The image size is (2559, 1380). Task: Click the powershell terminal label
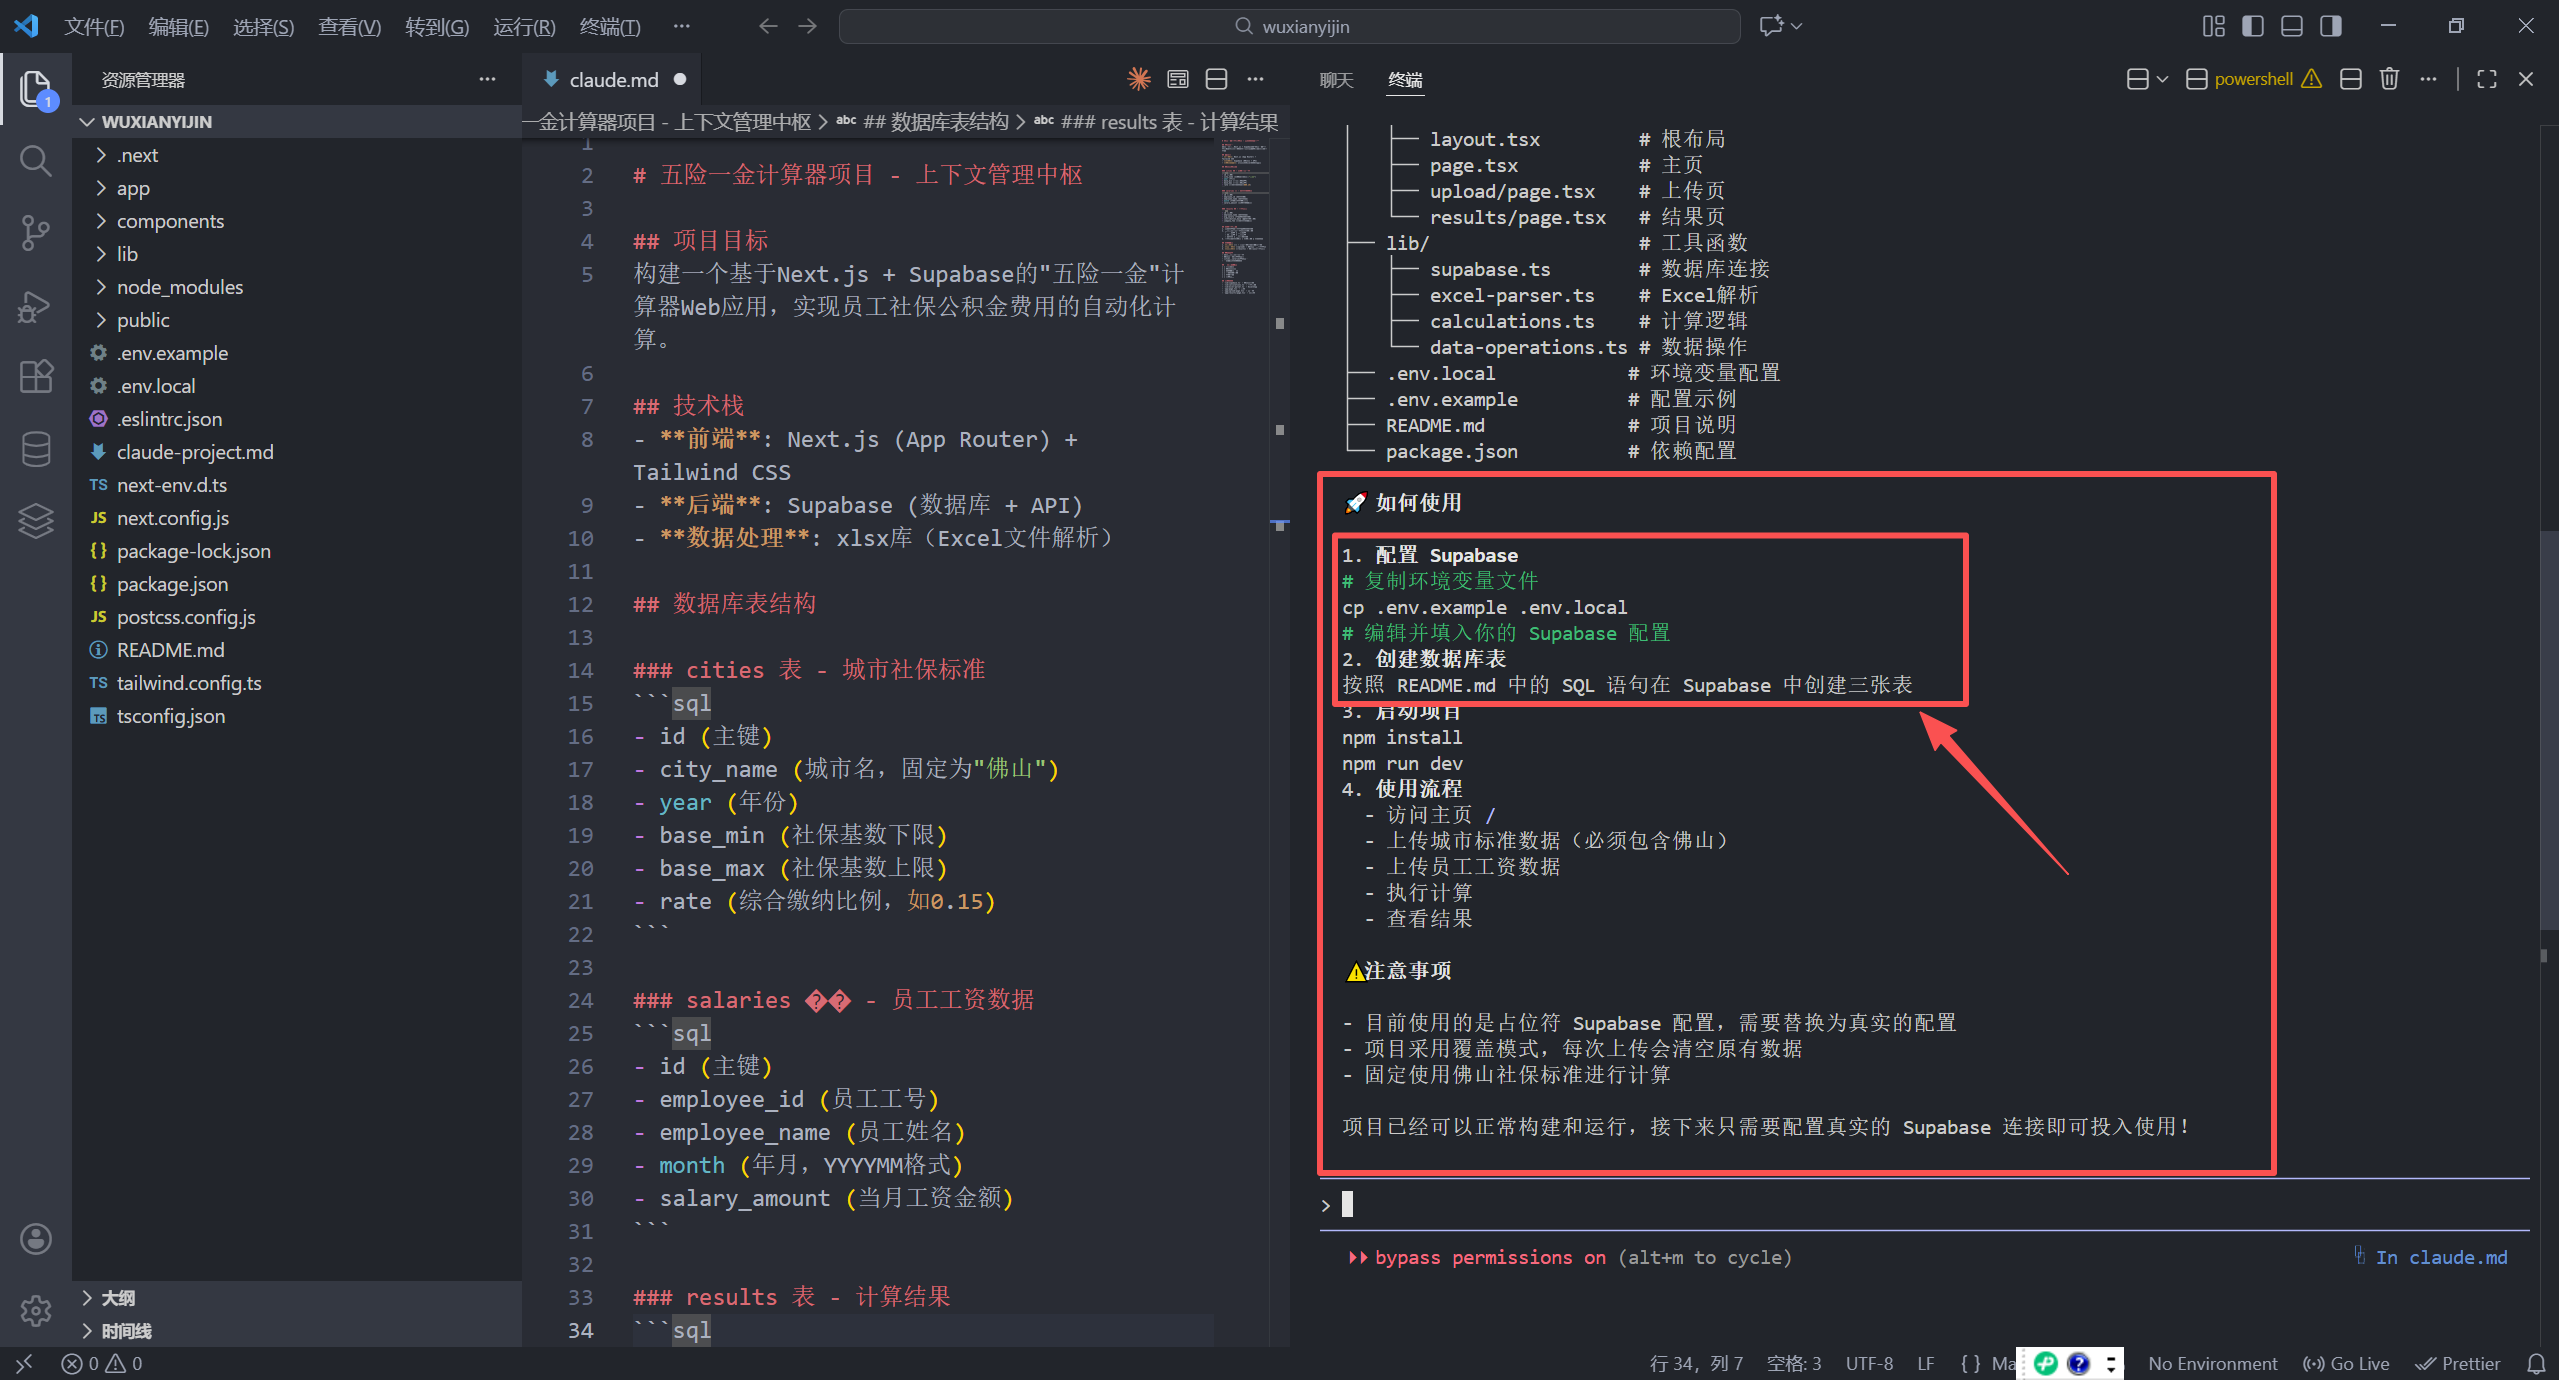[x=2253, y=79]
